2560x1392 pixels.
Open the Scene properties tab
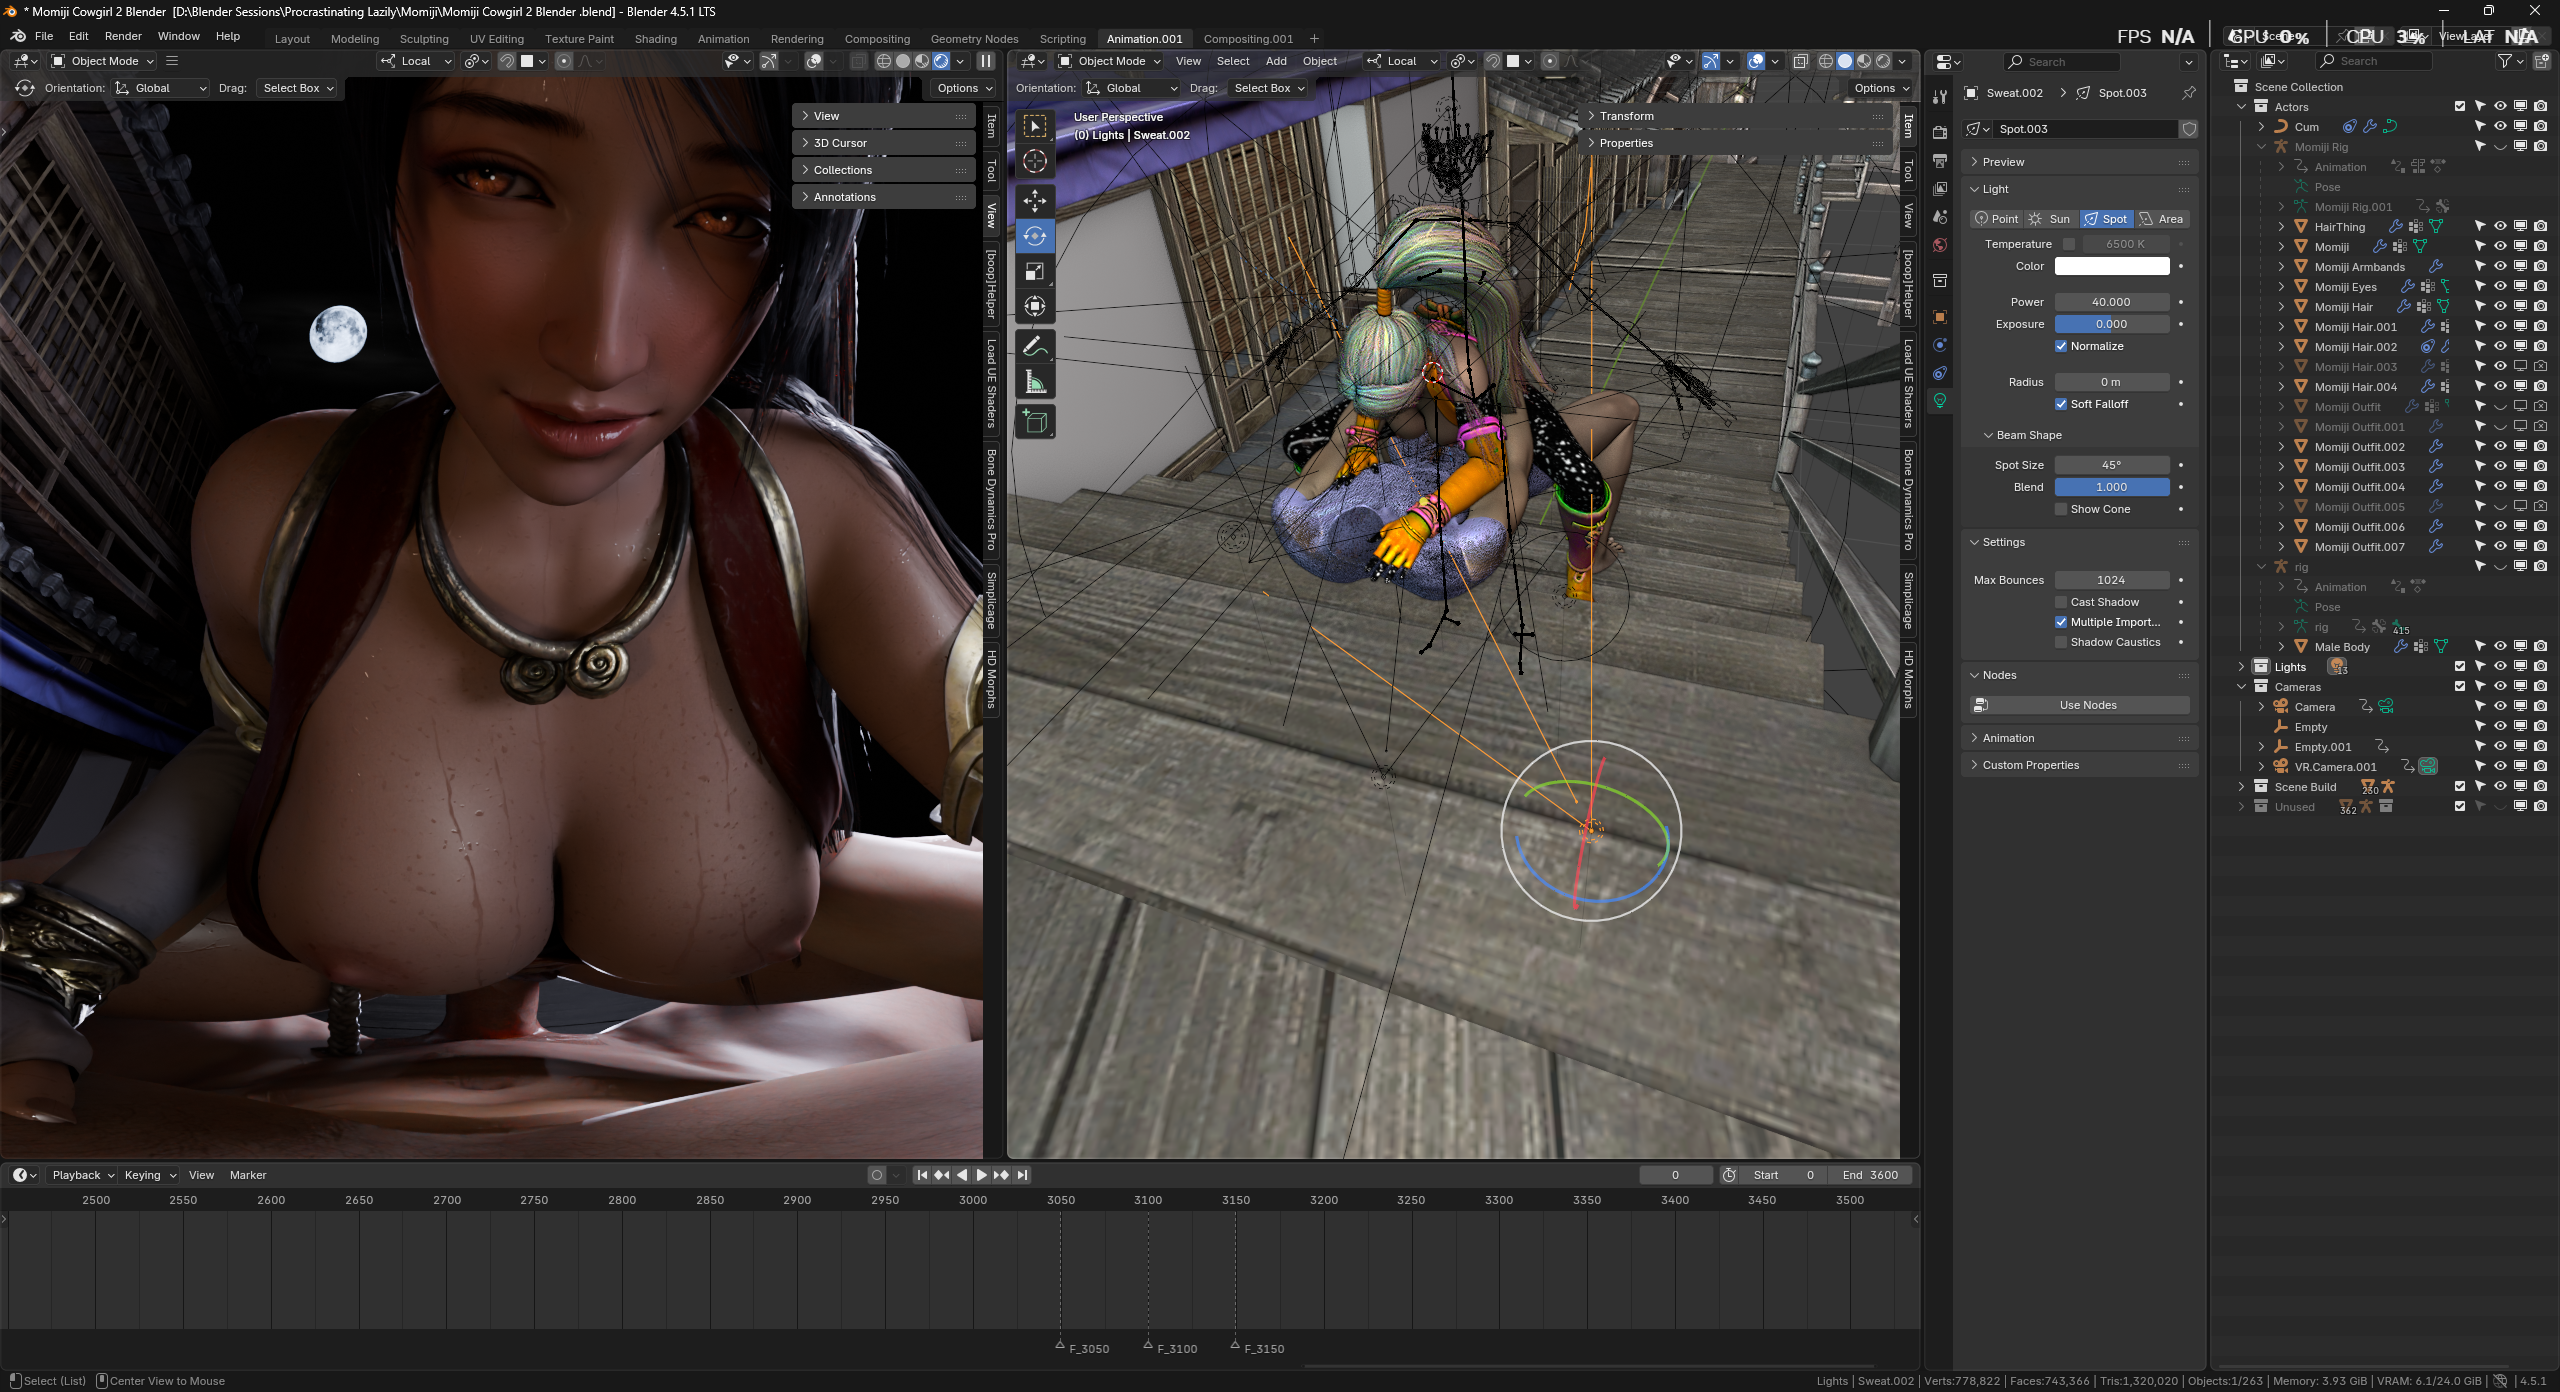[1940, 217]
